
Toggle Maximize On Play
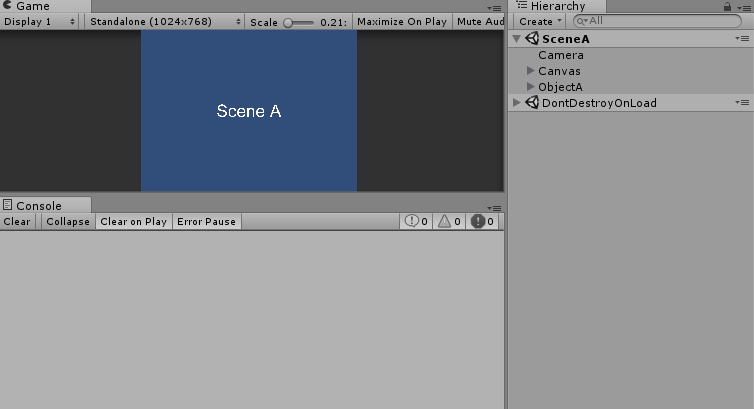402,22
